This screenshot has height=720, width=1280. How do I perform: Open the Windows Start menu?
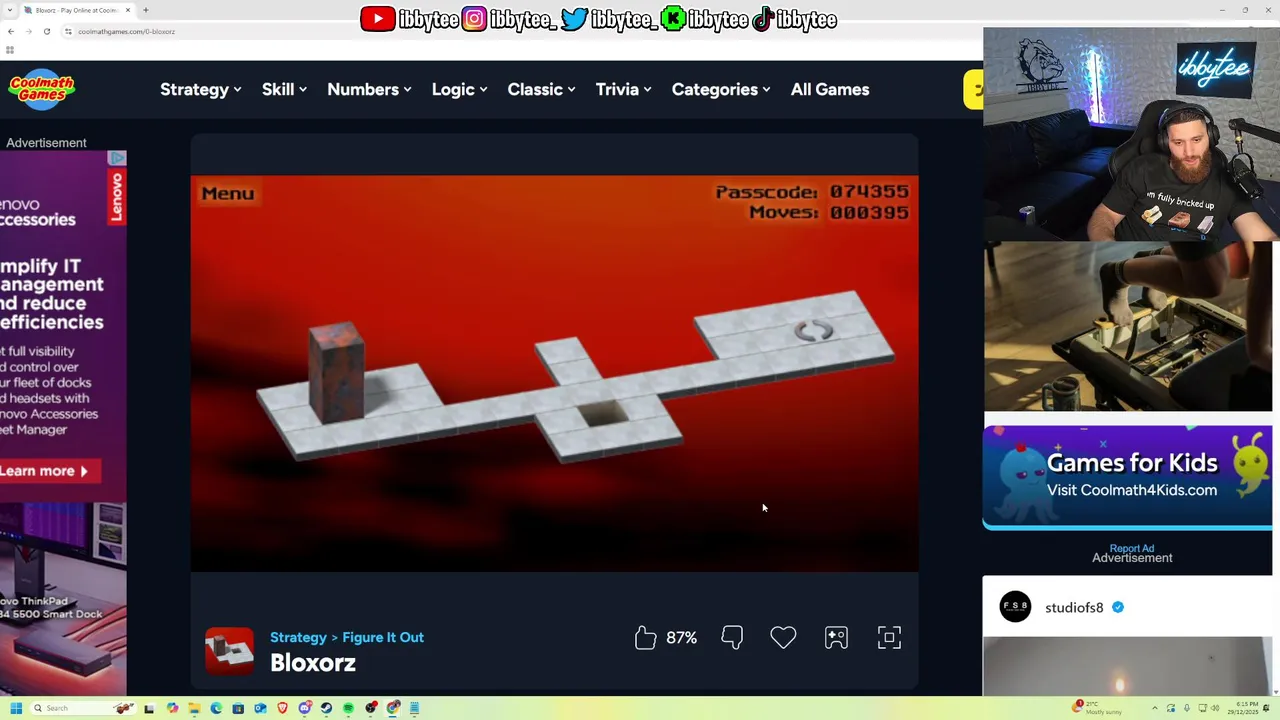click(16, 708)
